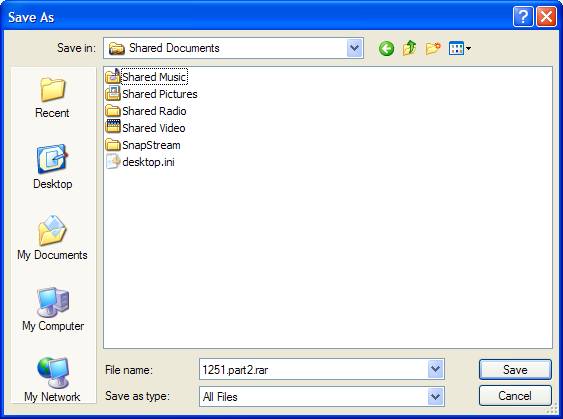Select My Computer in the places bar
The width and height of the screenshot is (563, 419).
click(53, 309)
